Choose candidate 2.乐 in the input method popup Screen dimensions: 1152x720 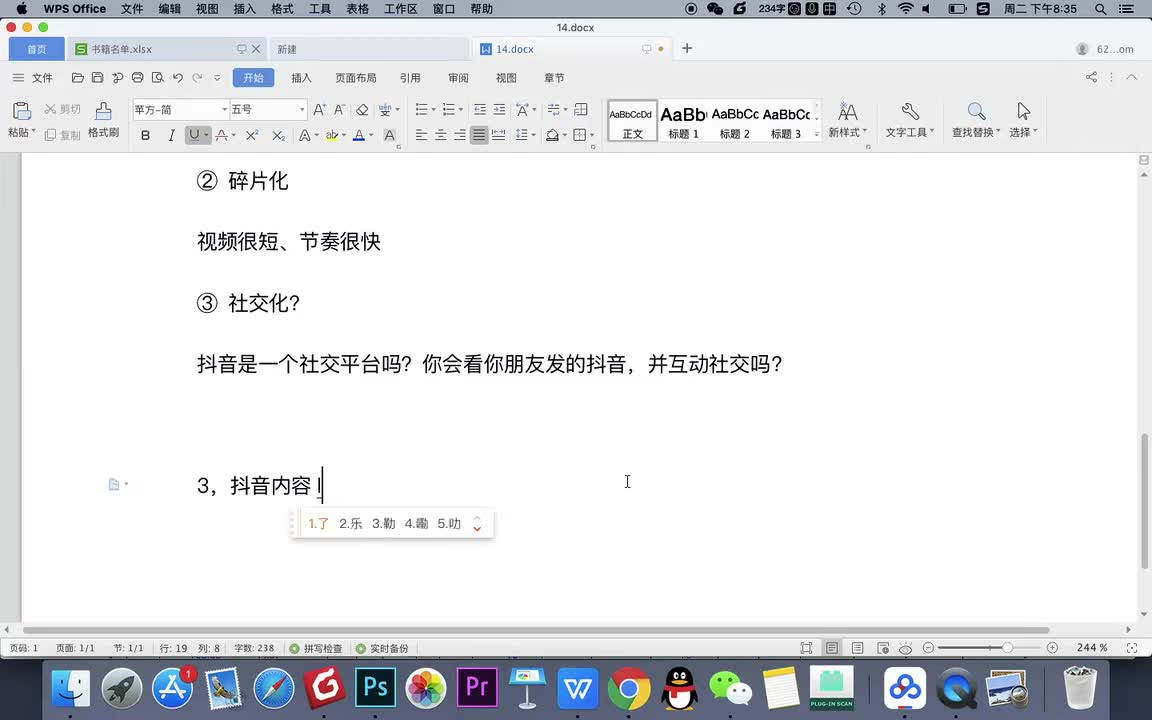tap(350, 524)
